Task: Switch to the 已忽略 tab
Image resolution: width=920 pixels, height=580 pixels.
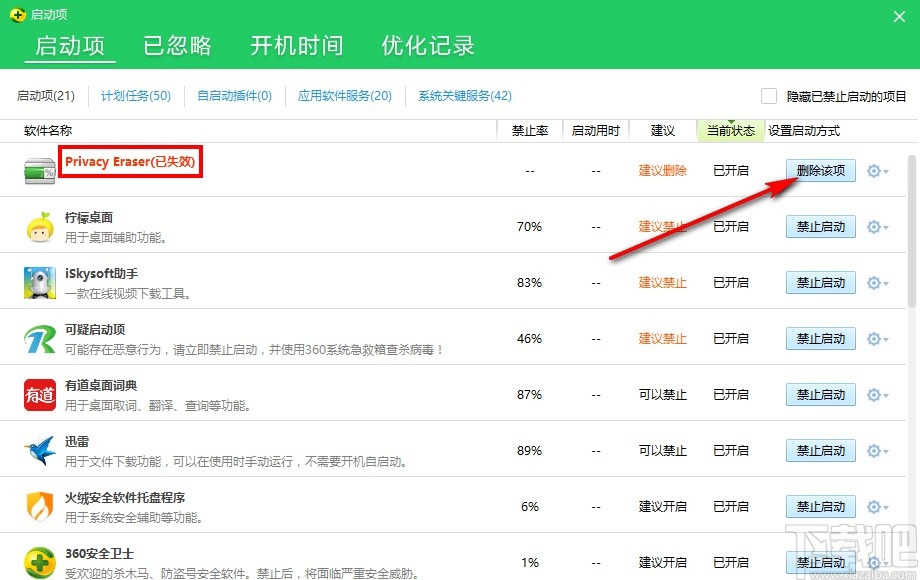Action: click(x=176, y=45)
